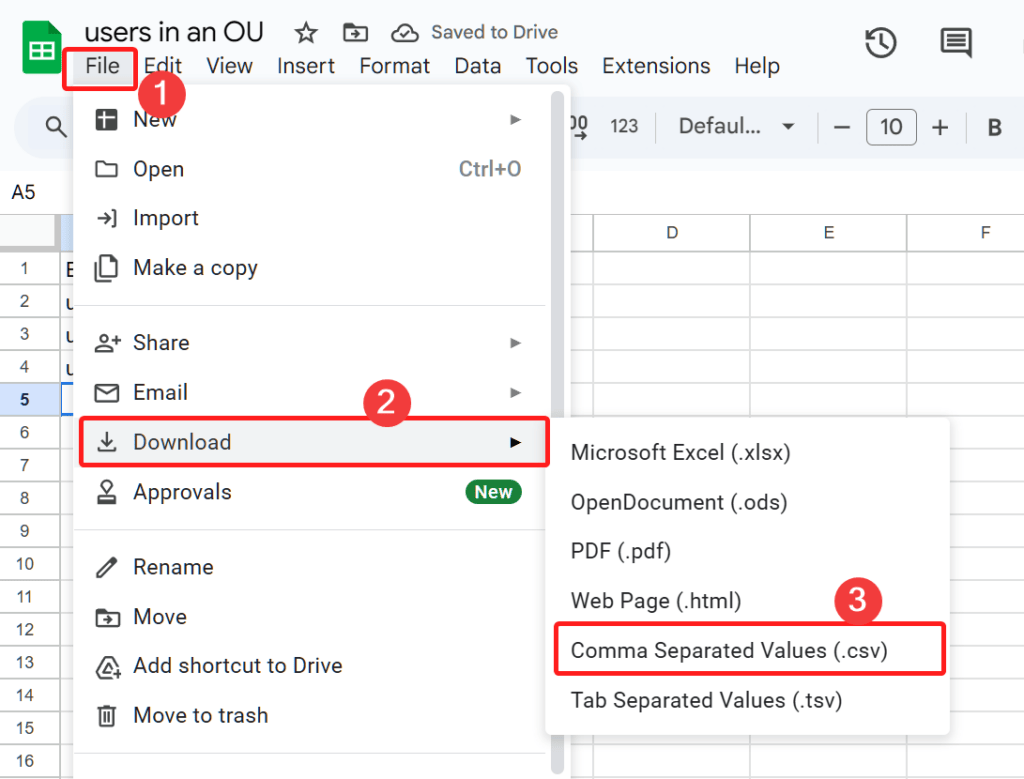Click the cell name box showing A5

[x=24, y=192]
